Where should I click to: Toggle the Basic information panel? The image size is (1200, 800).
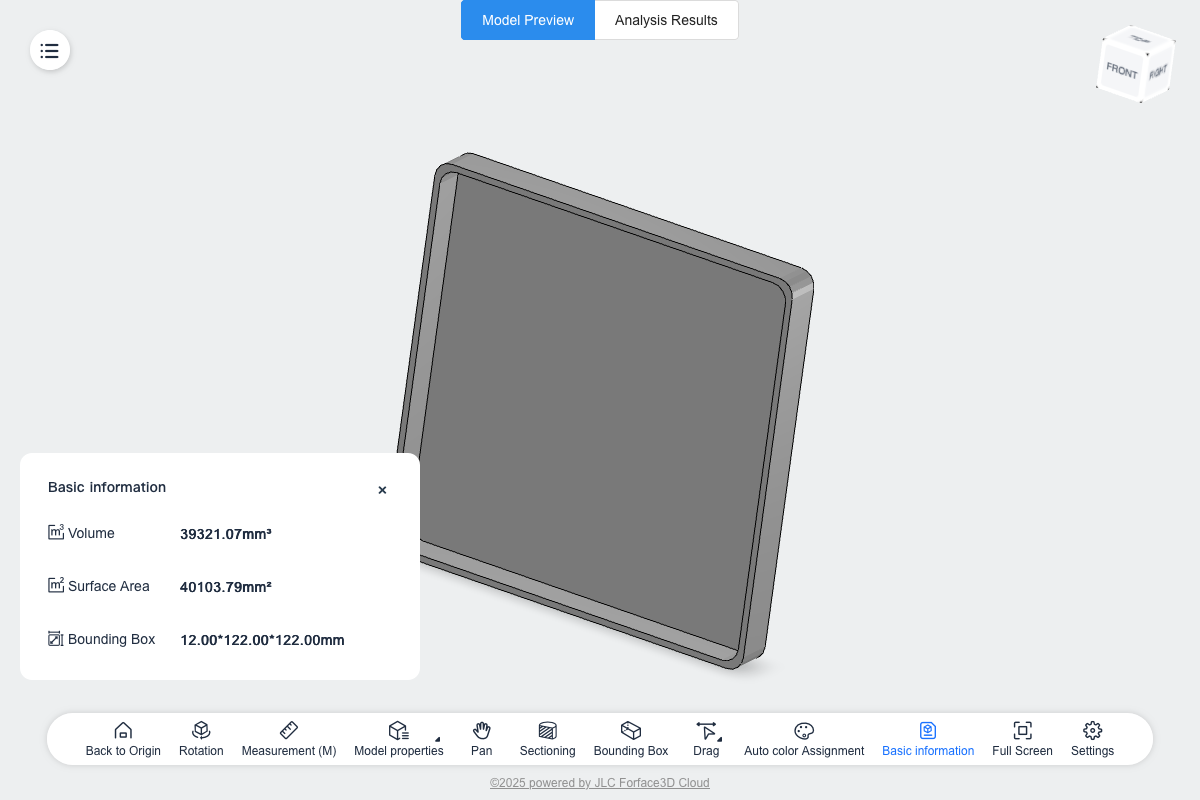point(928,739)
